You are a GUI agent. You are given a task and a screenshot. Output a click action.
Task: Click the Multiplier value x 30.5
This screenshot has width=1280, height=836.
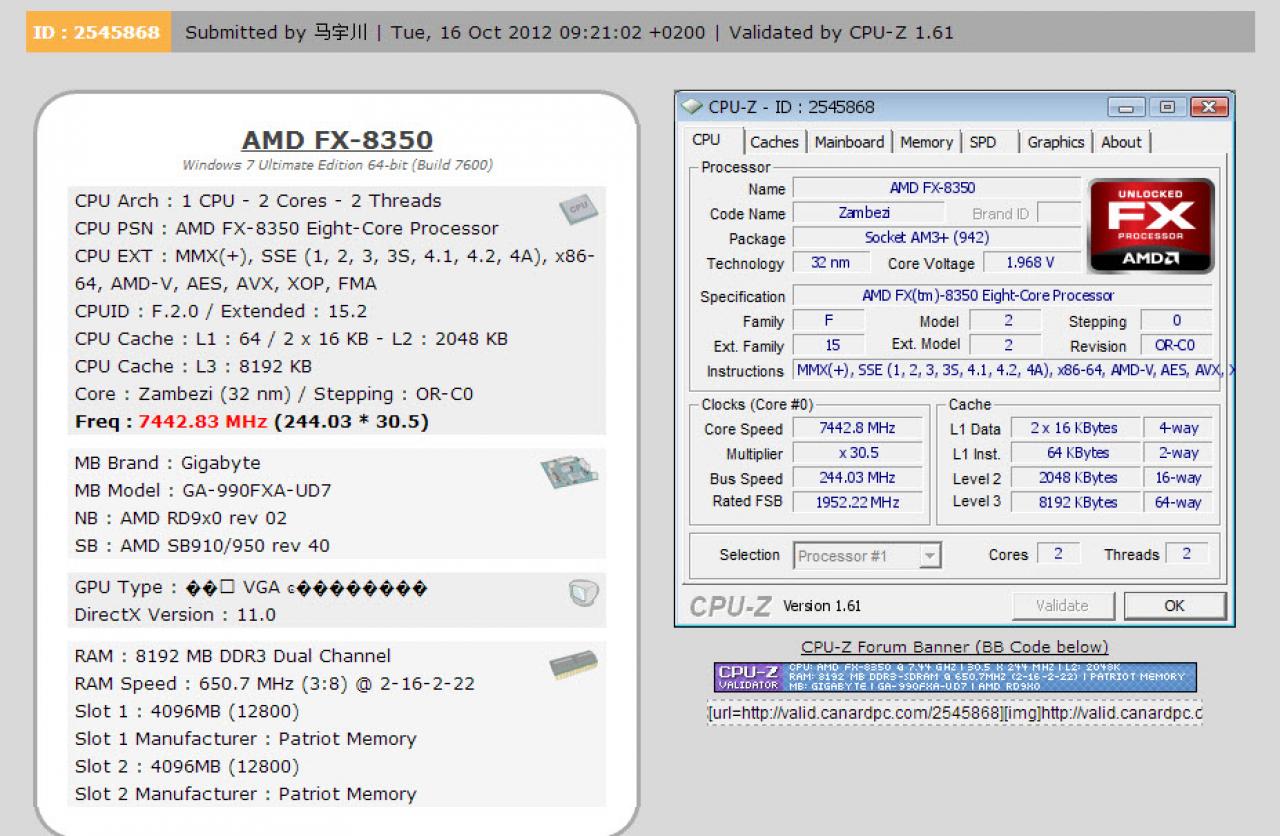click(x=858, y=453)
